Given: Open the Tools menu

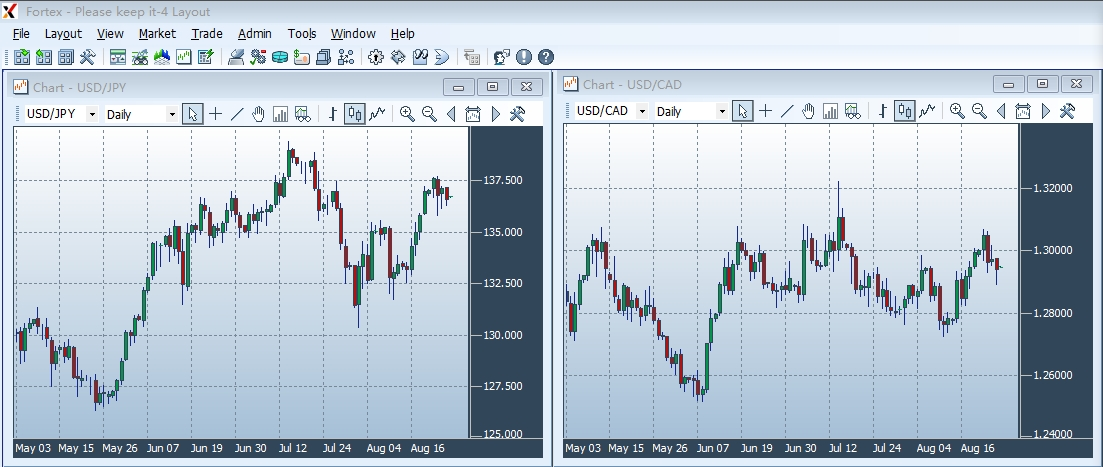Looking at the screenshot, I should pos(302,34).
